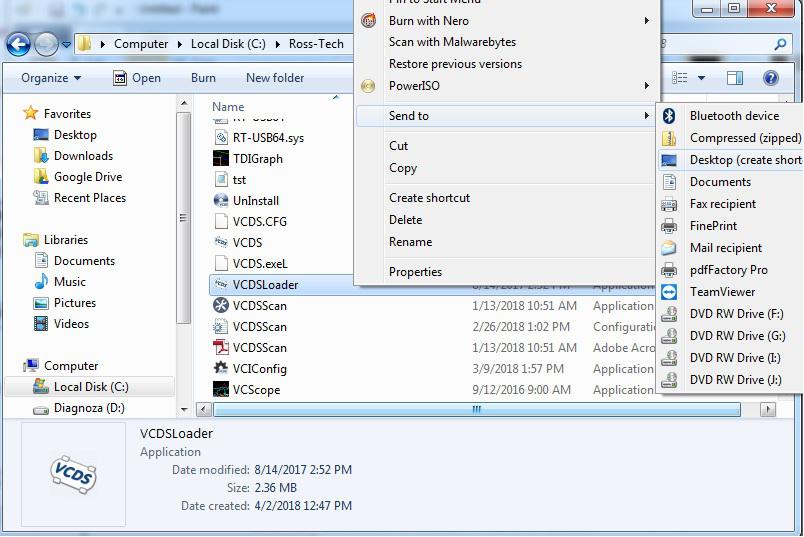The height and width of the screenshot is (537, 804).
Task: Open Properties from context menu
Action: click(415, 272)
